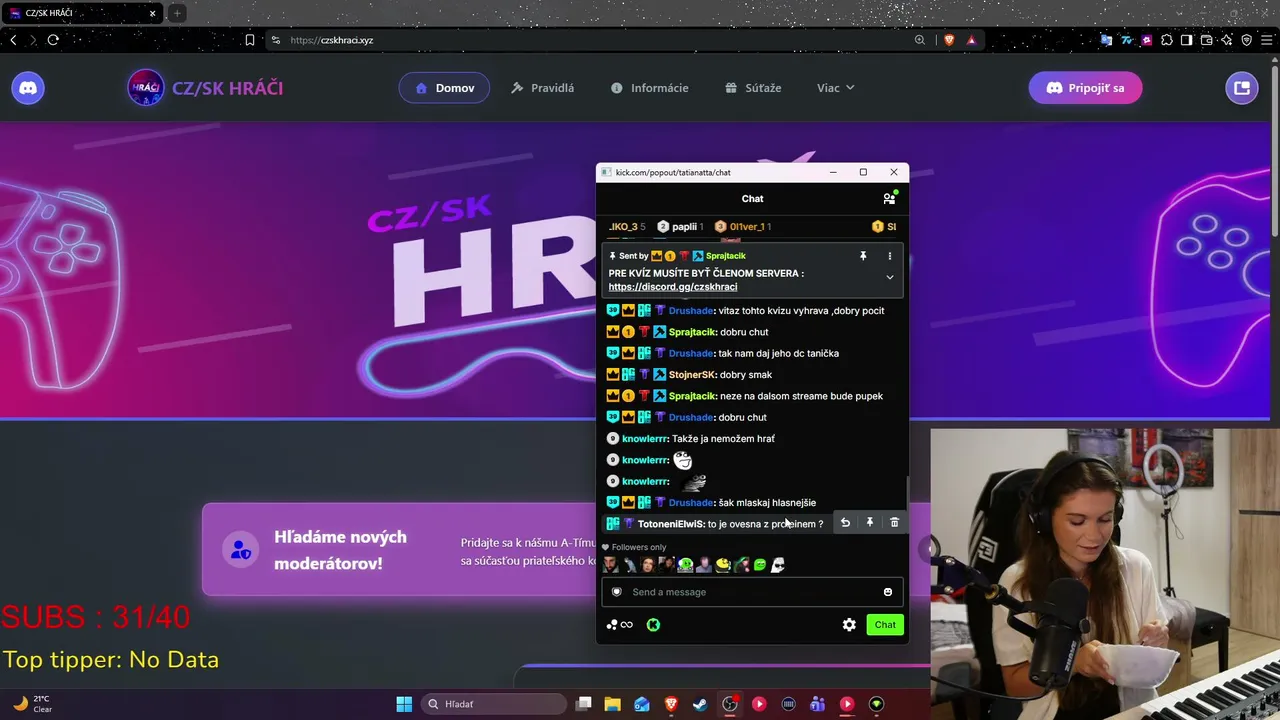Open the browser hamburger menu
This screenshot has height=720, width=1280.
tap(1267, 40)
